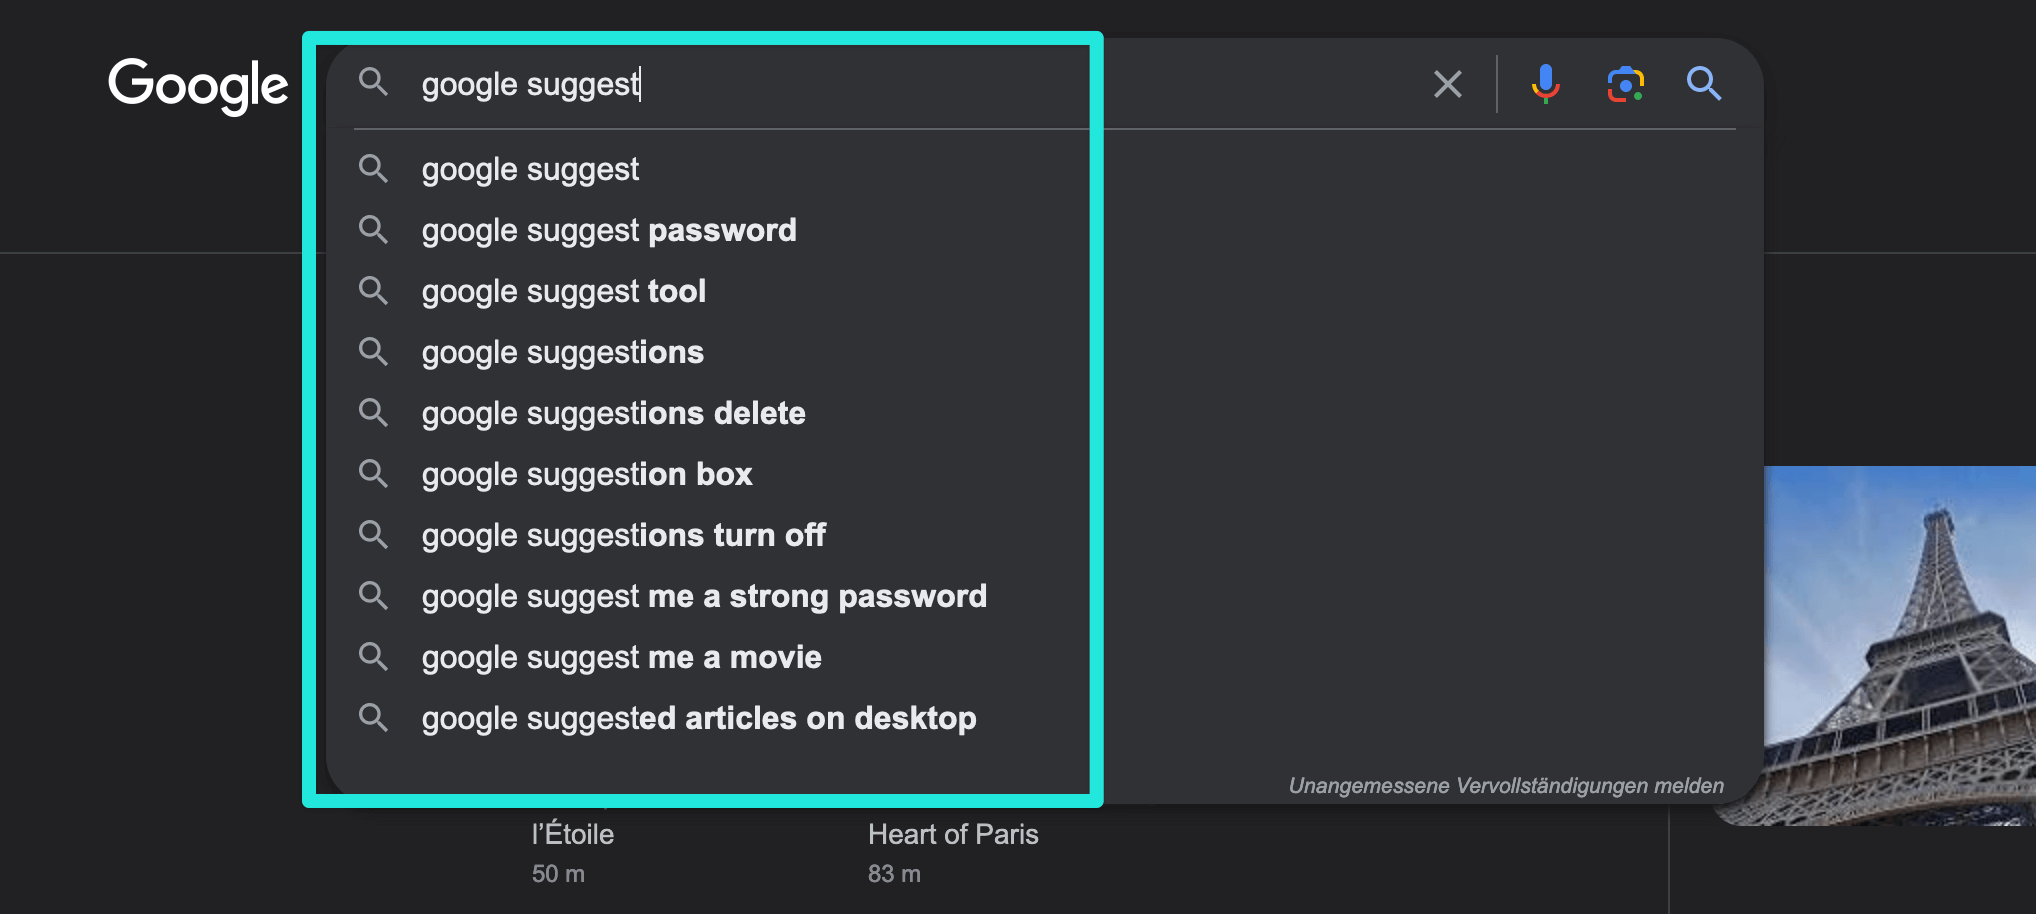2036x914 pixels.
Task: Click 'Unangemessene Vervollständigungen melden' link
Action: click(x=1506, y=785)
